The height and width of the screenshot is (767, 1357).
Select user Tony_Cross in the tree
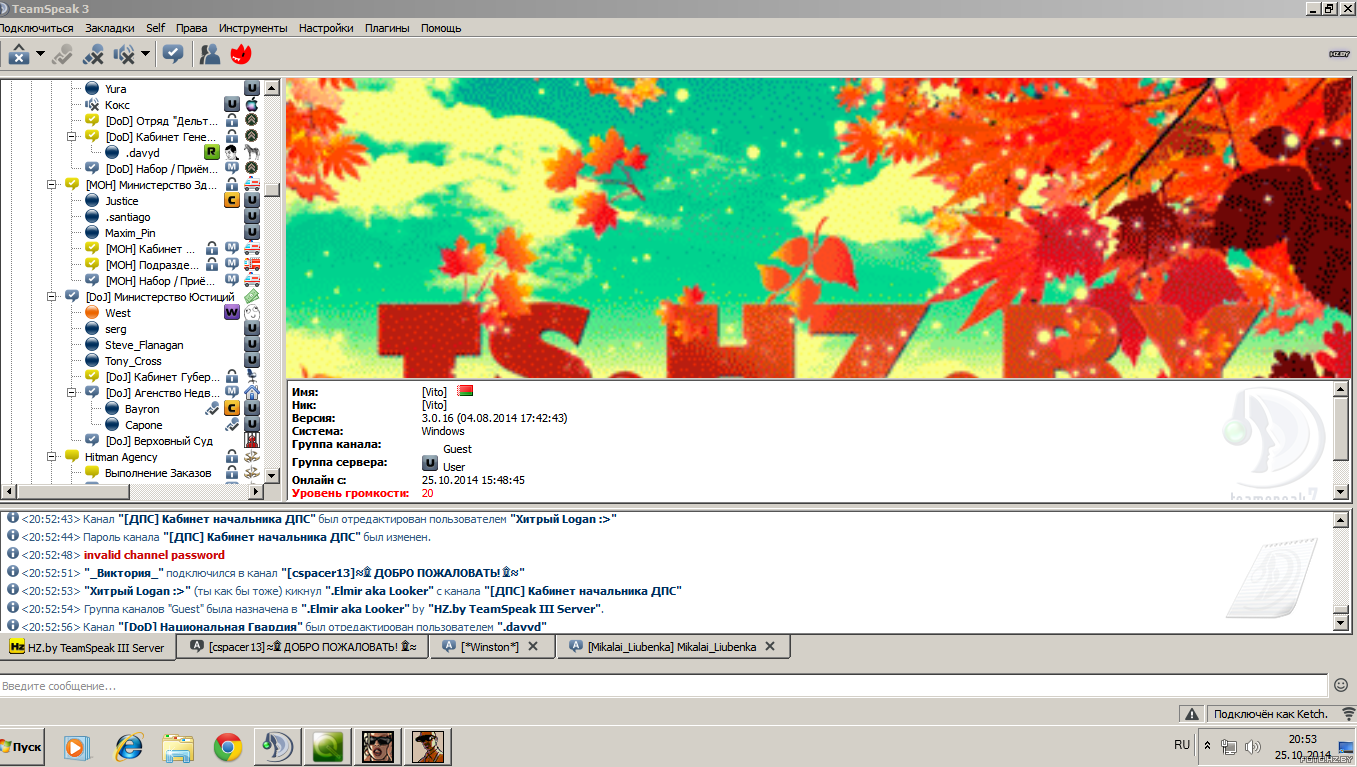[133, 361]
